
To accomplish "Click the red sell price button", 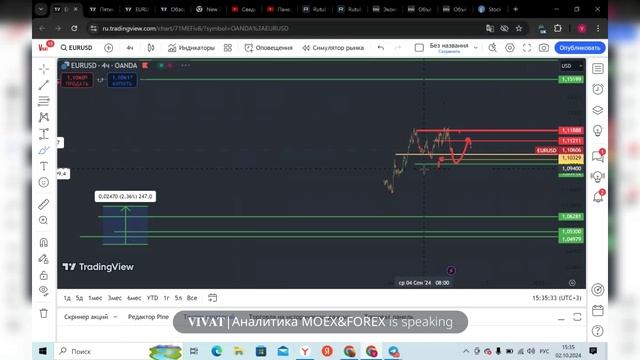I will 77,80.
